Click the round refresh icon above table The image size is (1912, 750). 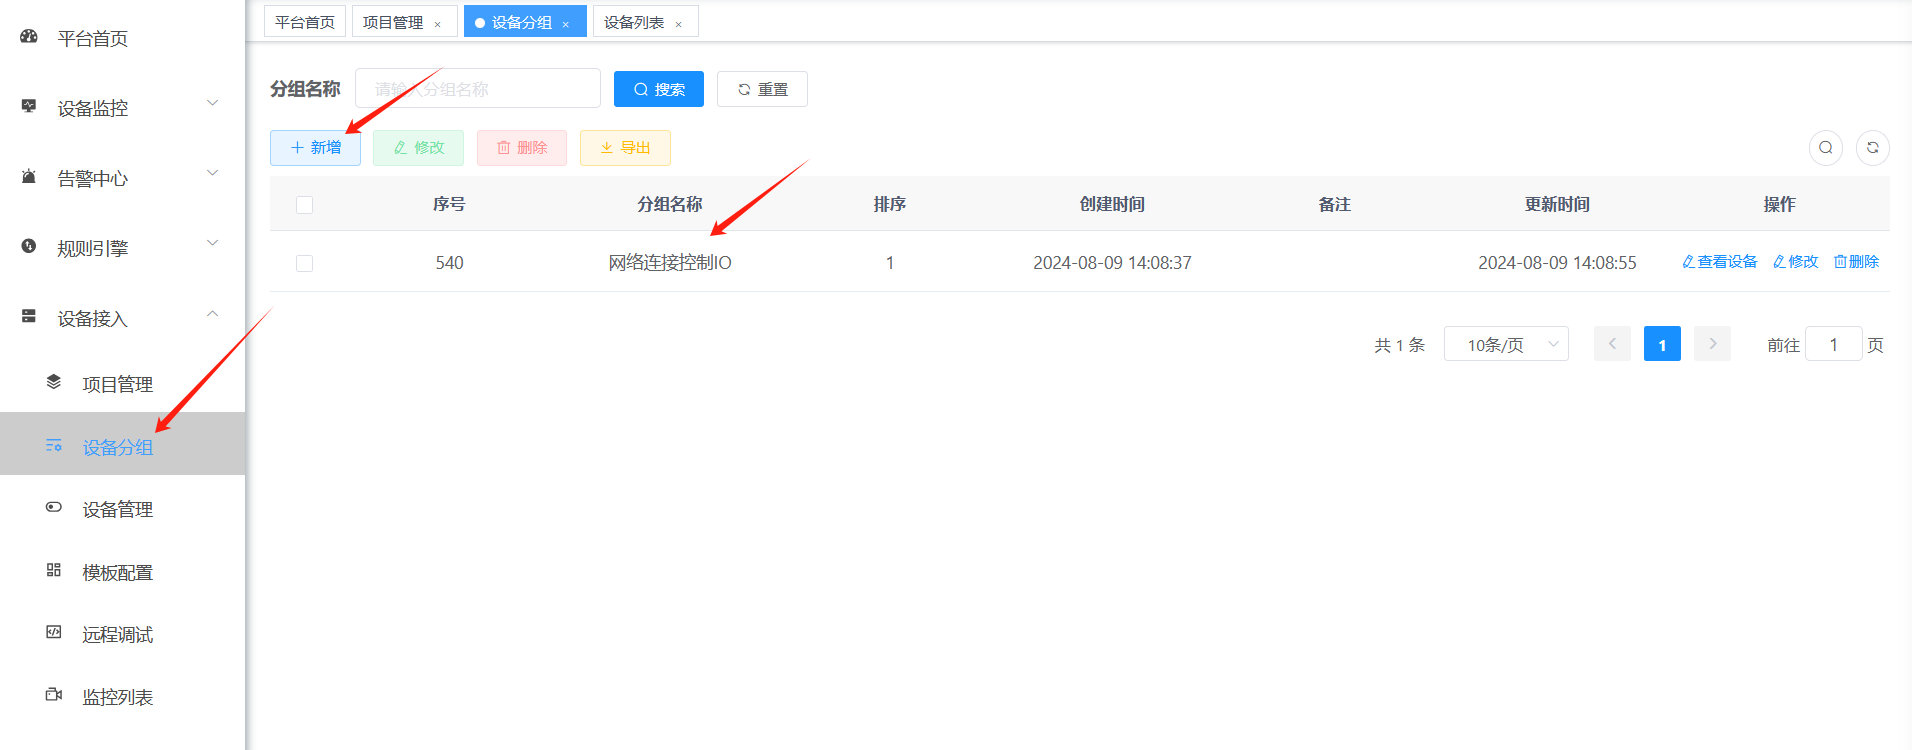tap(1872, 148)
